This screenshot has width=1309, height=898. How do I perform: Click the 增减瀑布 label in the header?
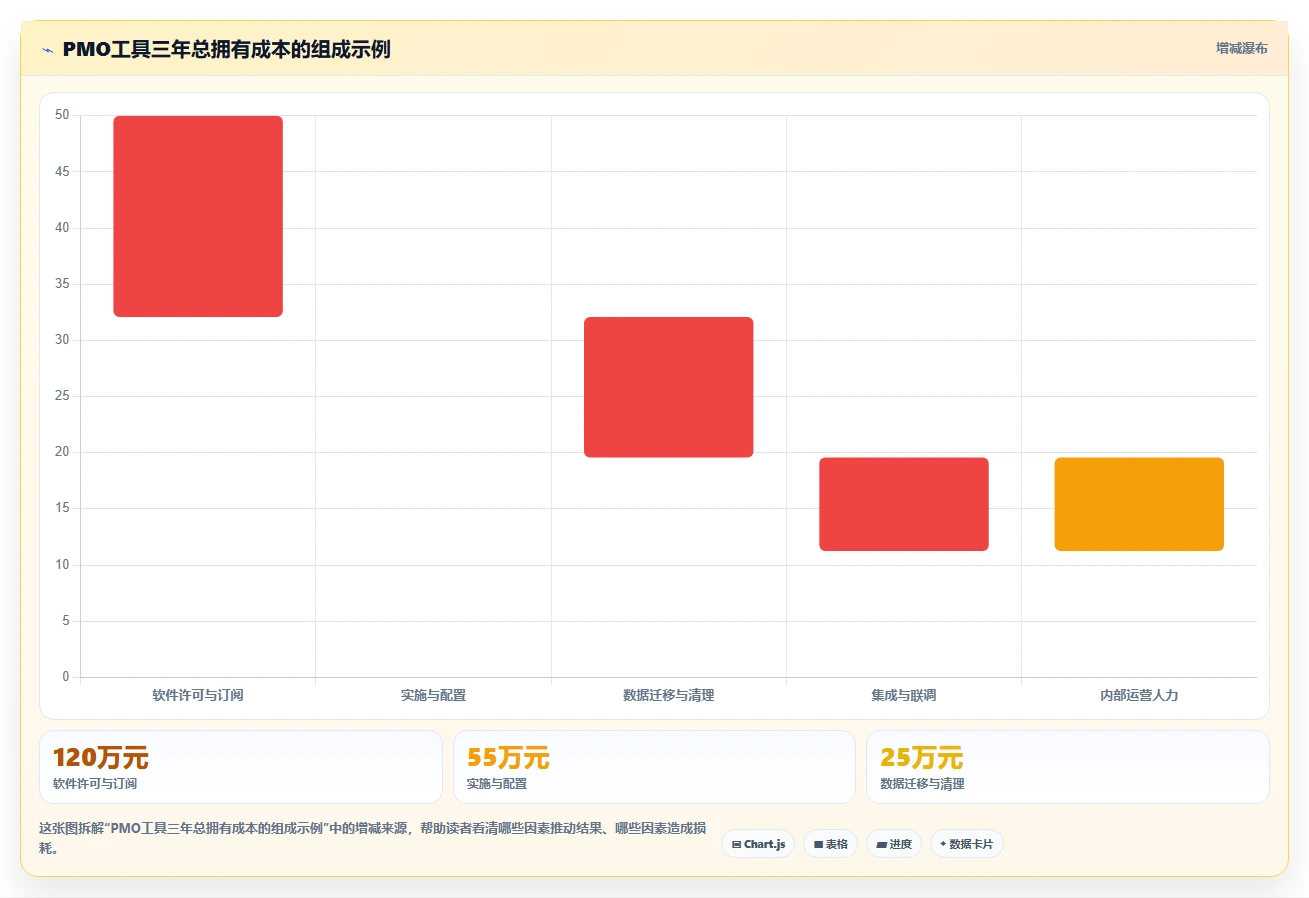(x=1241, y=48)
